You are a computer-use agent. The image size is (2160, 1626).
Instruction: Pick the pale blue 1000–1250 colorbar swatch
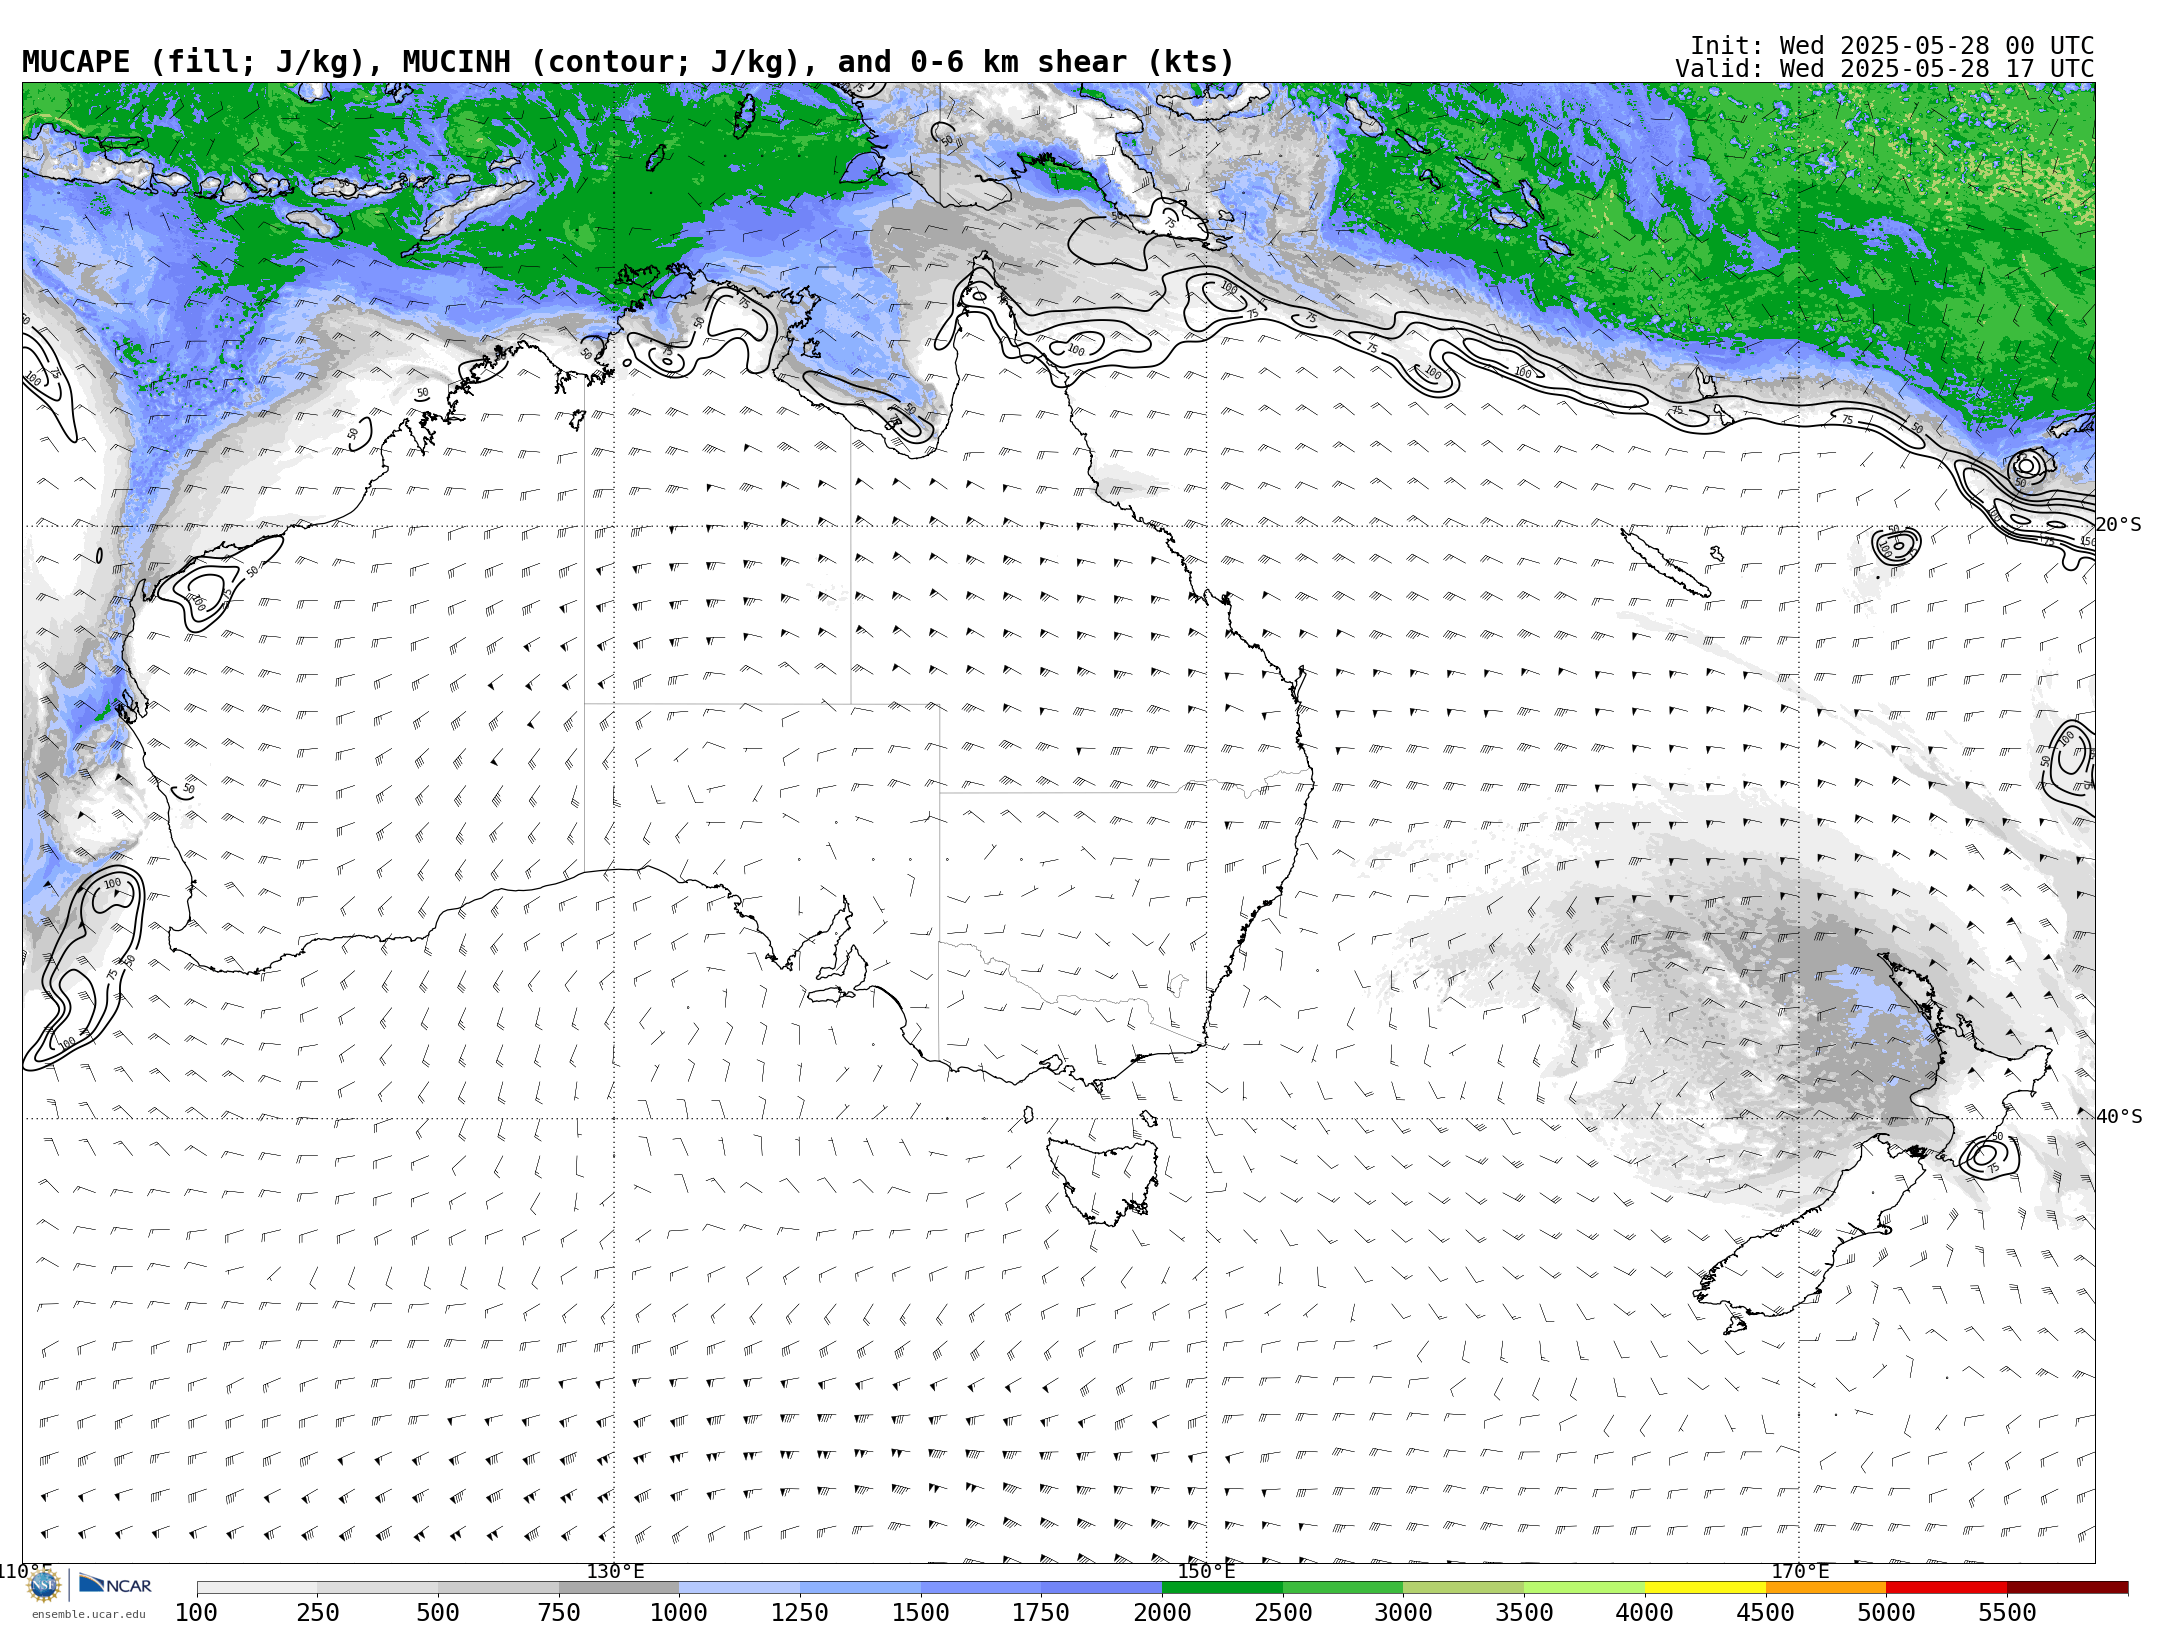point(739,1588)
